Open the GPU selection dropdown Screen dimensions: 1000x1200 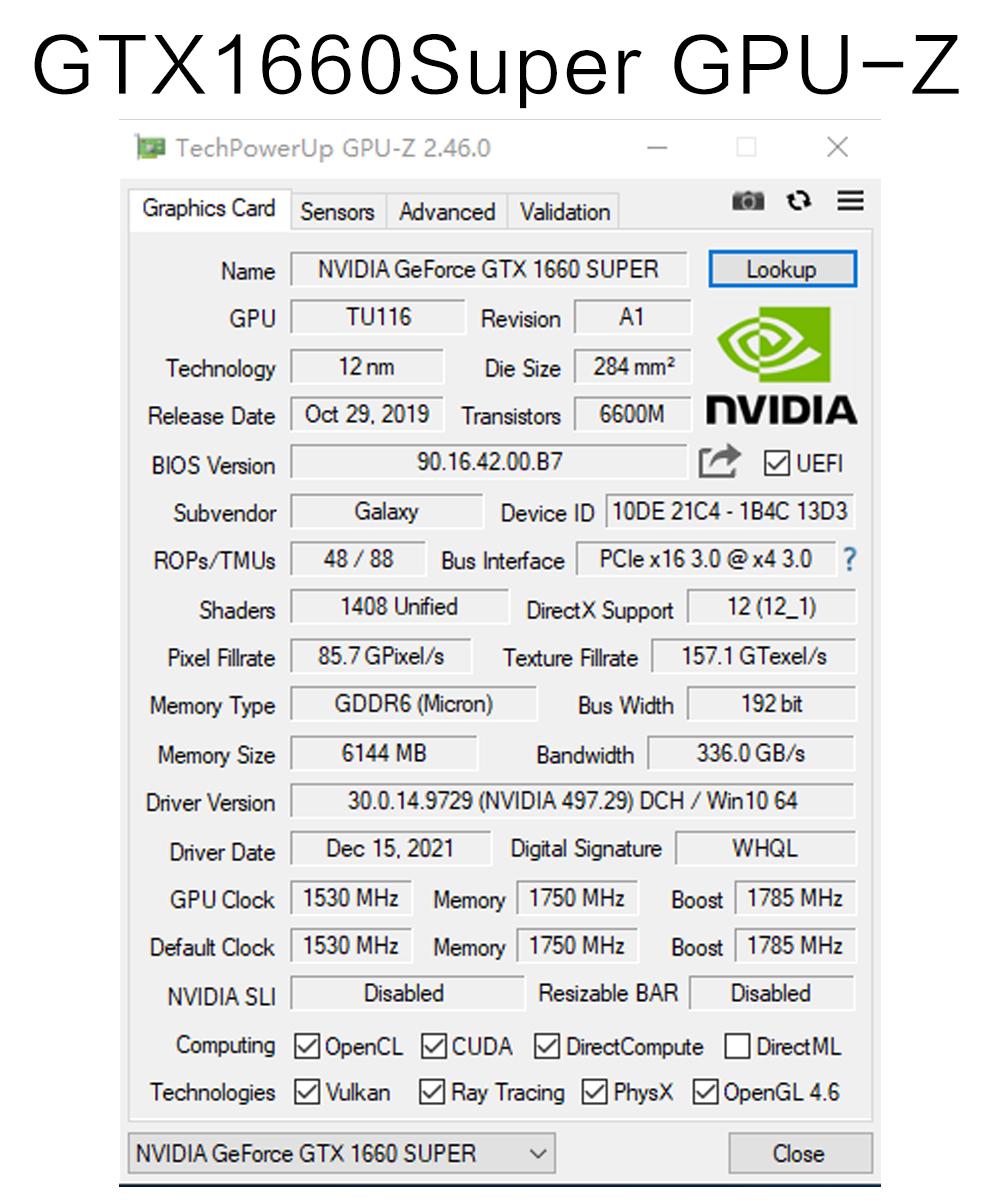[x=341, y=1153]
